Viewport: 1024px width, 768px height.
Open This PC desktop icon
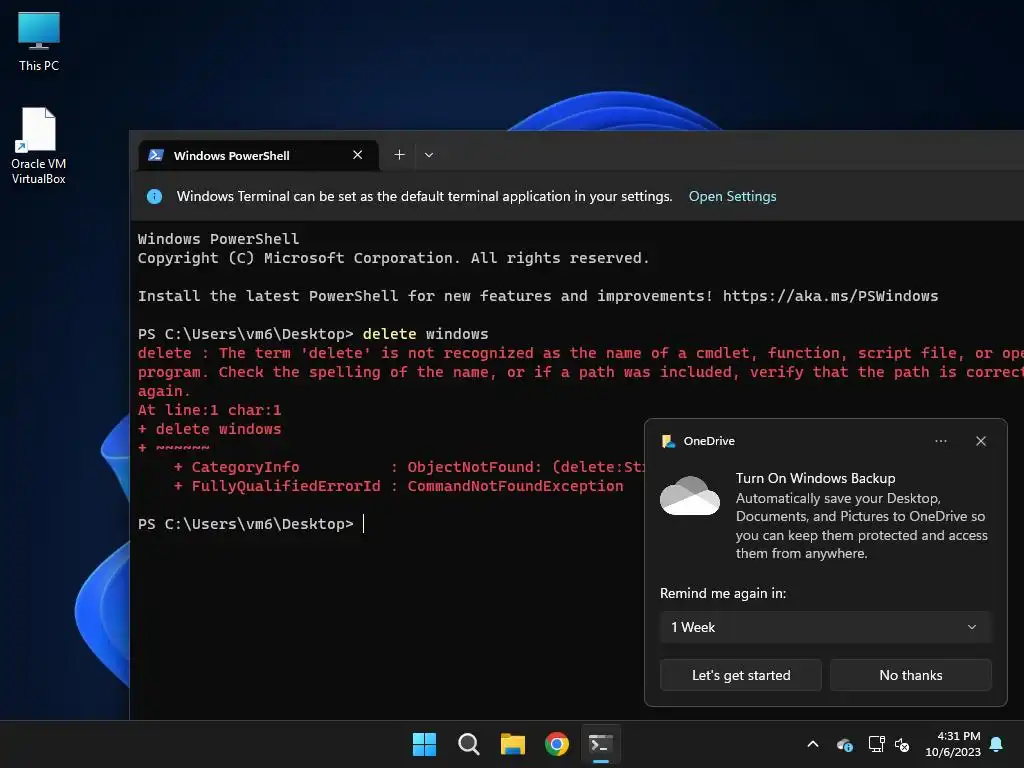pos(39,42)
